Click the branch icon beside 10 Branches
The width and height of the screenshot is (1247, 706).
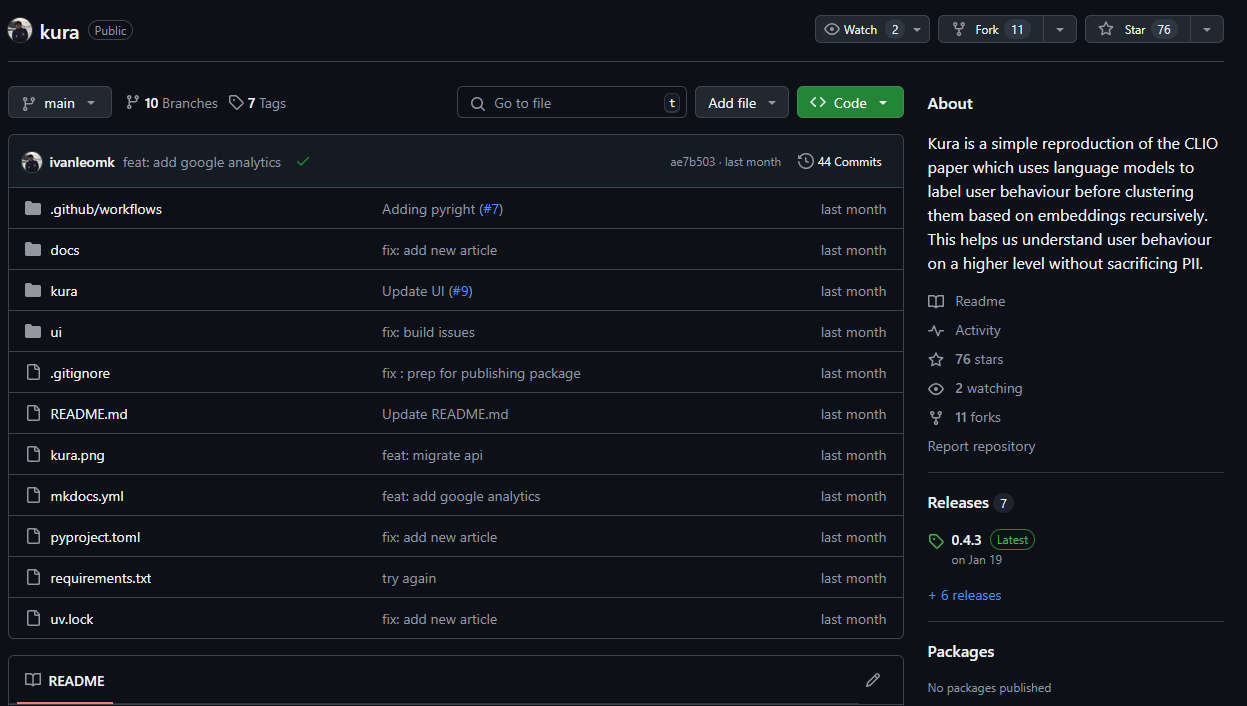133,103
